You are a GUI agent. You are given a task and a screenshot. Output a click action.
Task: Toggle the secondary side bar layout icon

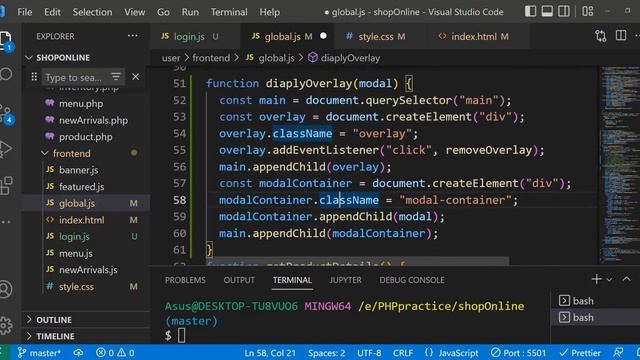[564, 11]
